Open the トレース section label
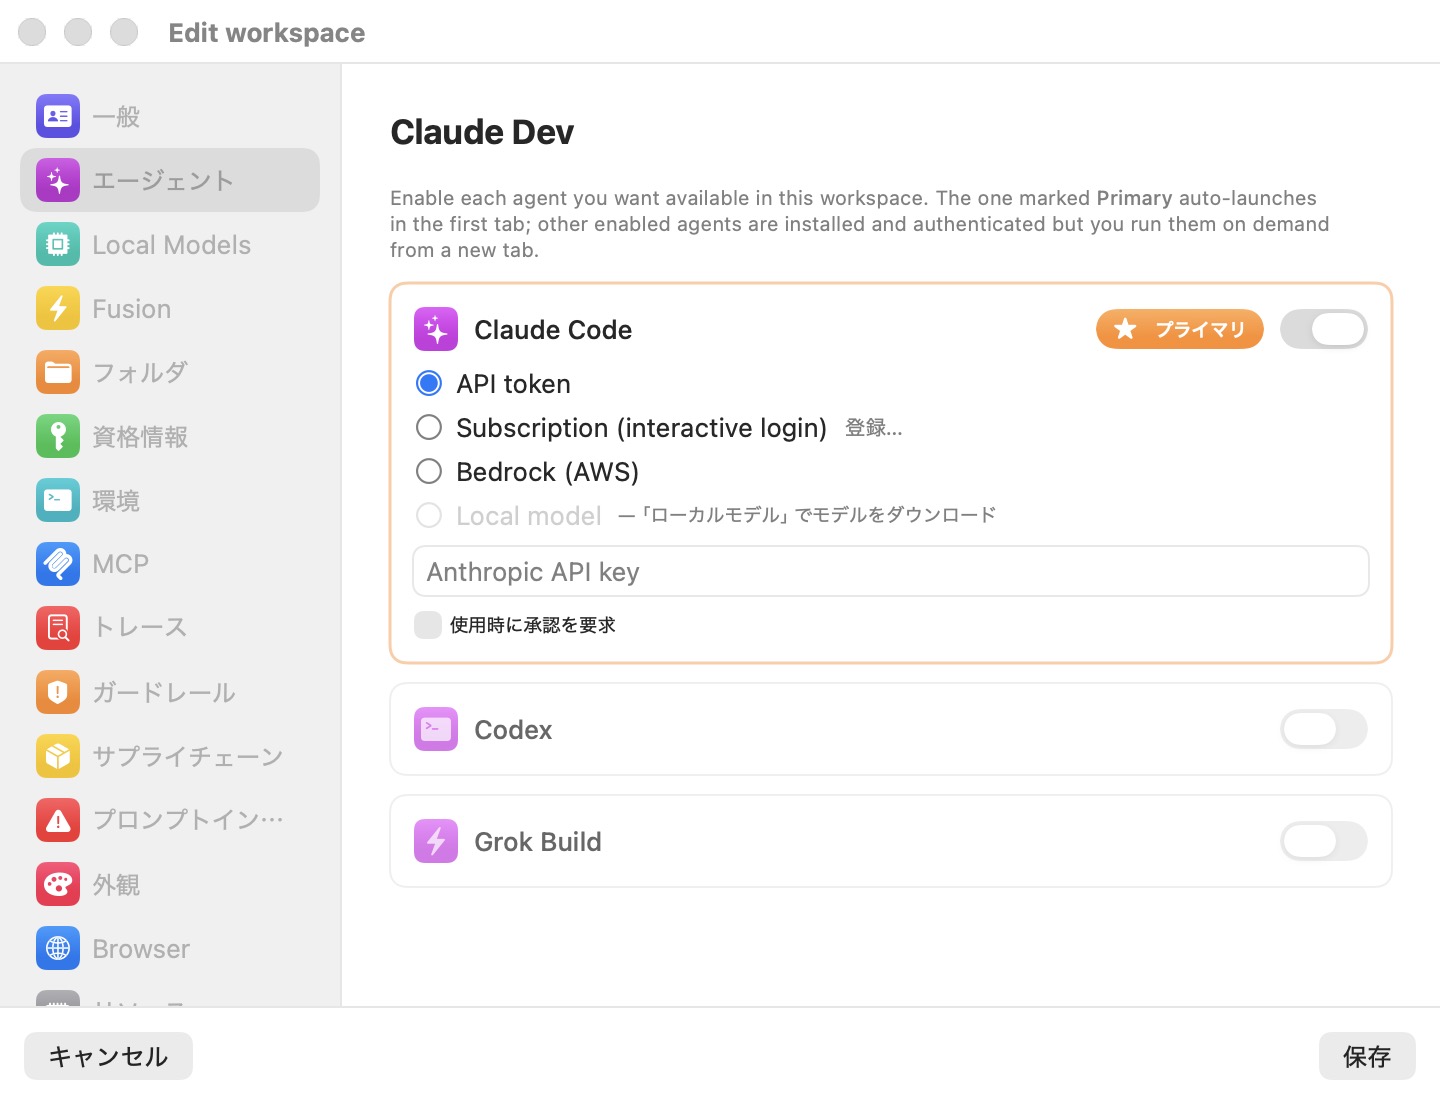1440x1104 pixels. [140, 628]
